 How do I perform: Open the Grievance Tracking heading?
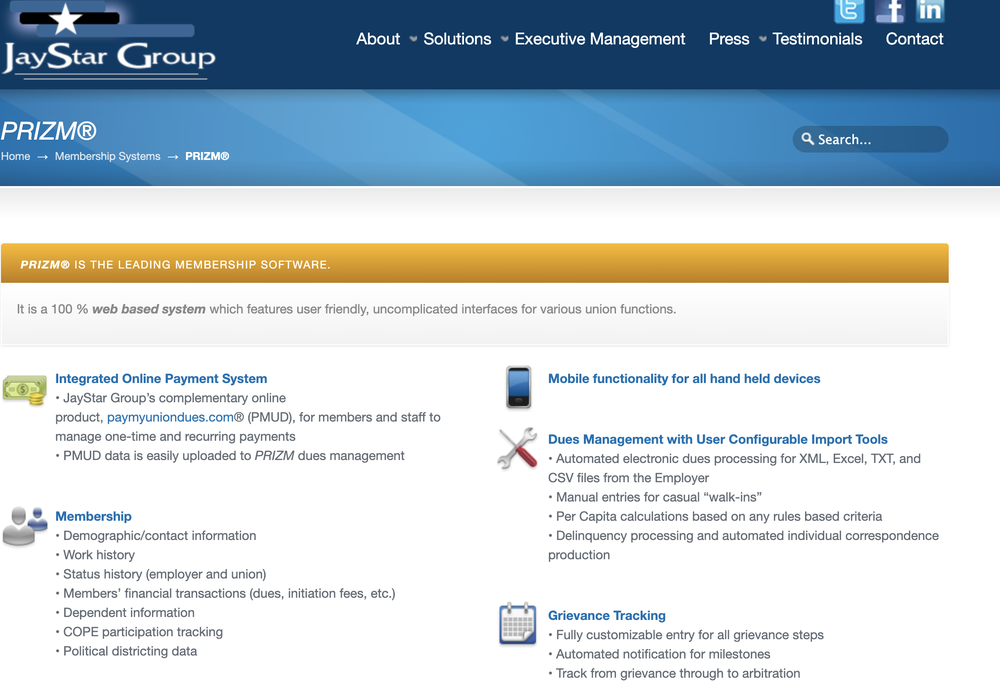pyautogui.click(x=607, y=616)
